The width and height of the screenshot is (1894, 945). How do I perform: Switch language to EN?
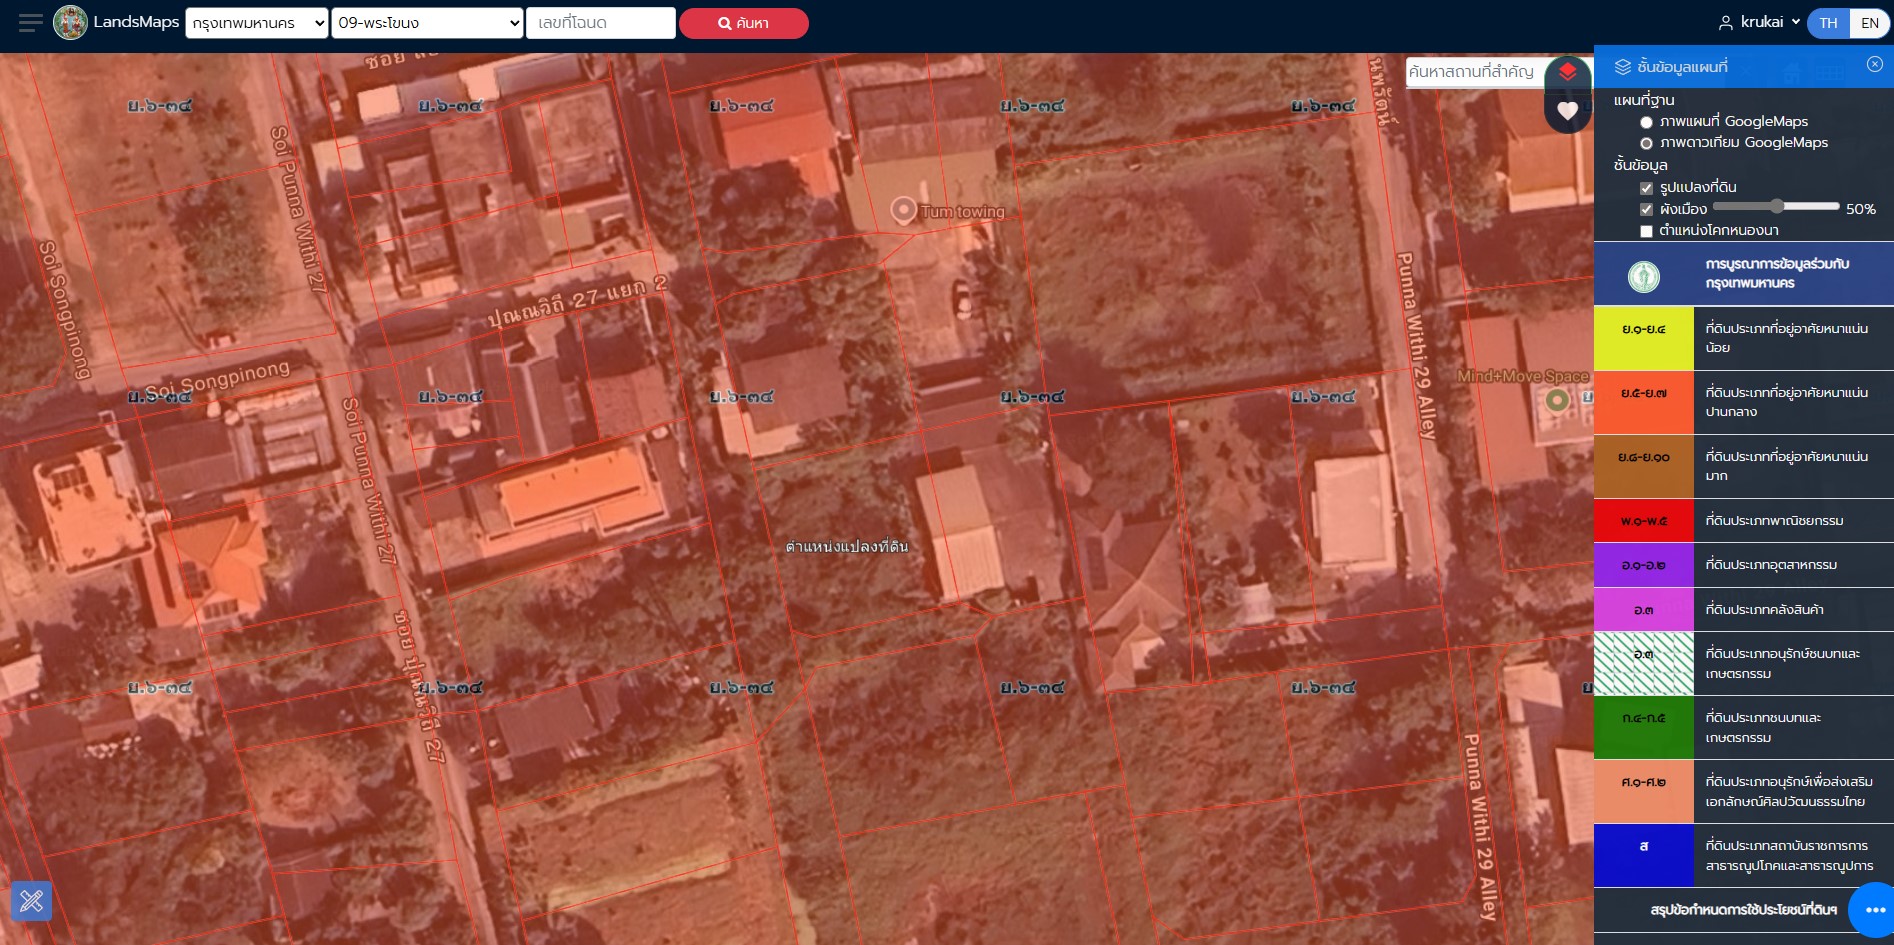(1869, 23)
